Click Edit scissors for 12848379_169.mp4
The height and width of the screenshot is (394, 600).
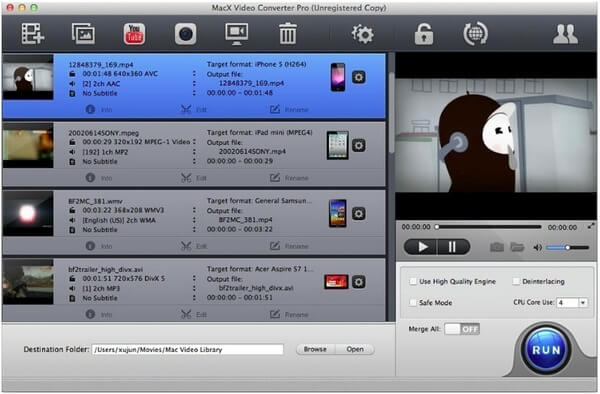[x=194, y=110]
